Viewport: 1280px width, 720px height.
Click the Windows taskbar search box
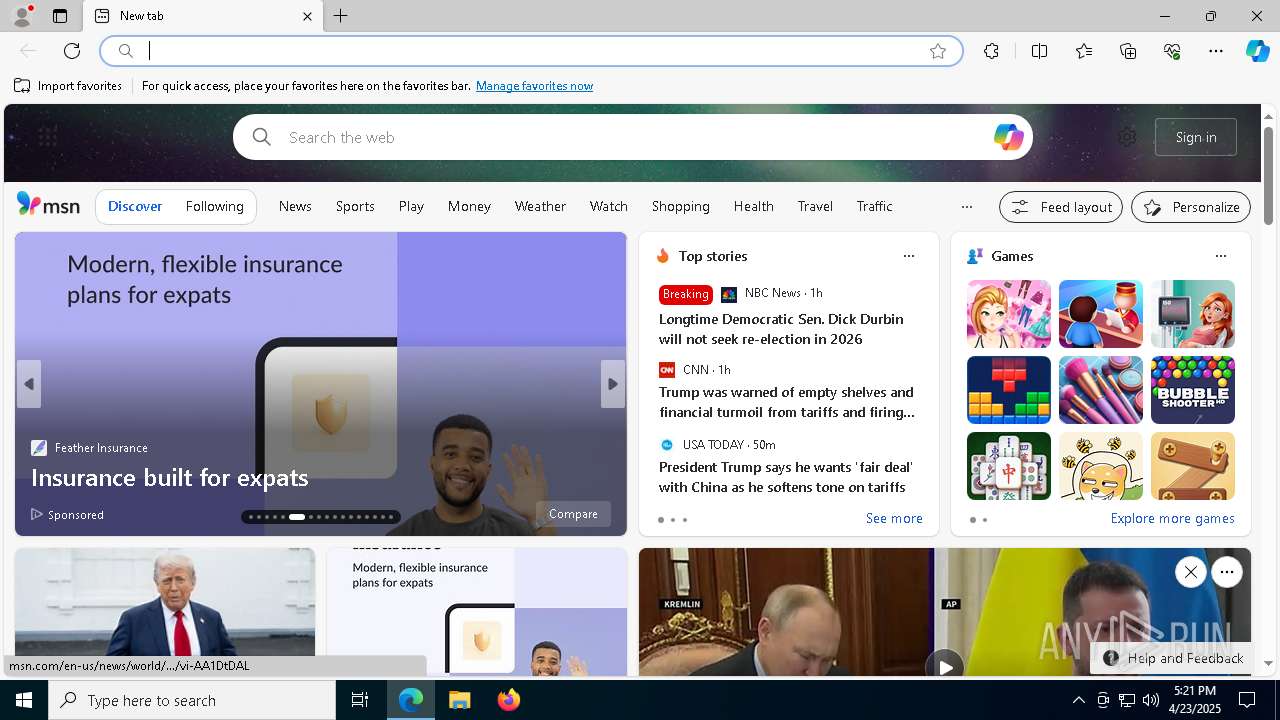pos(192,700)
